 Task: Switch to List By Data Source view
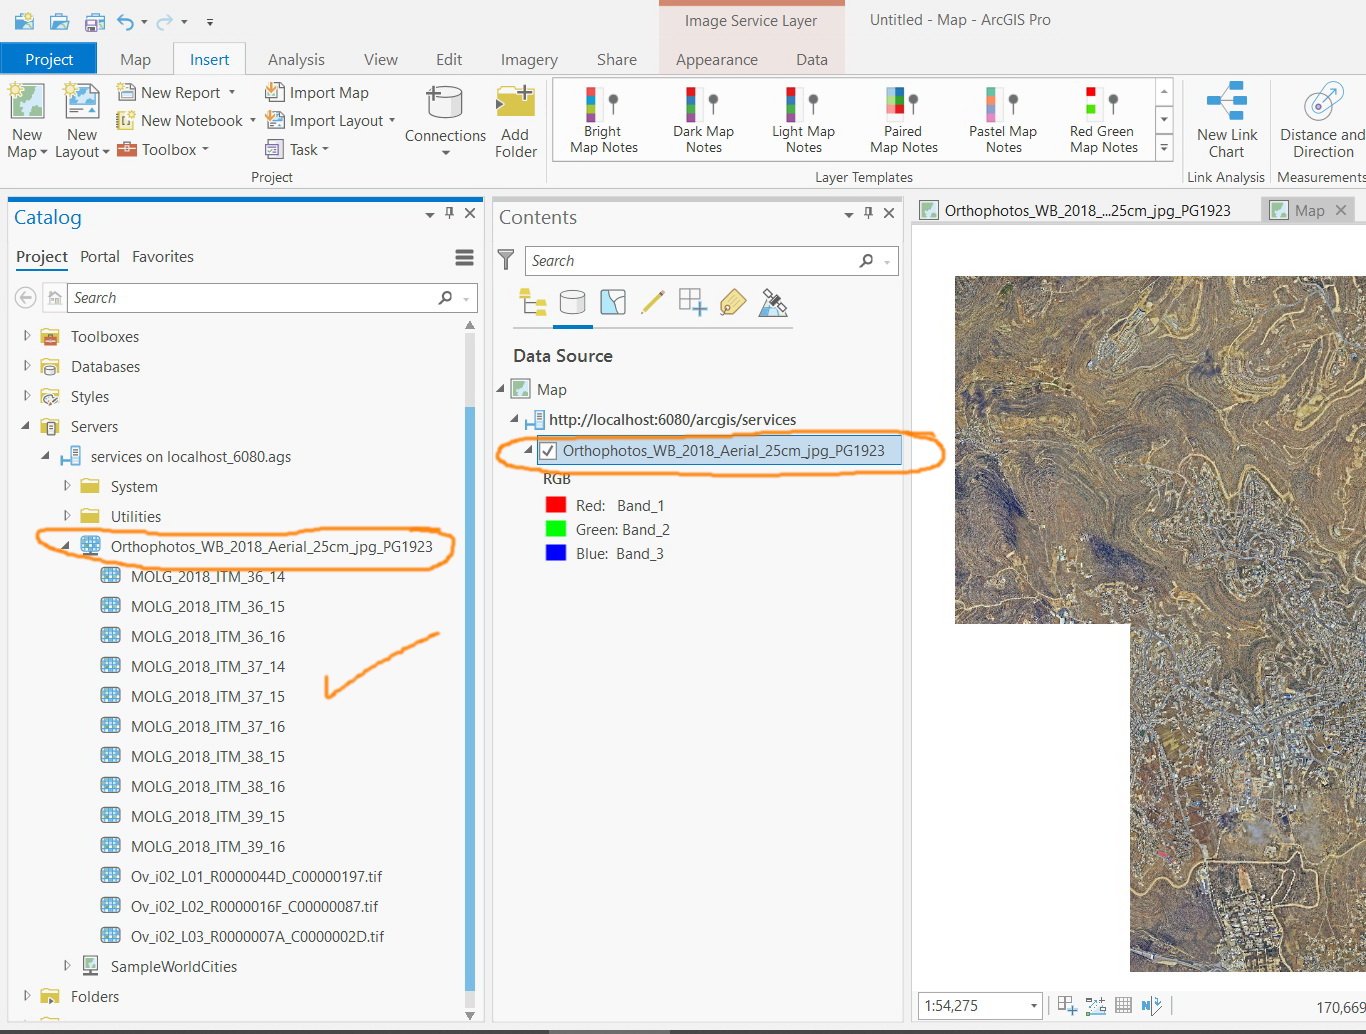[x=572, y=302]
